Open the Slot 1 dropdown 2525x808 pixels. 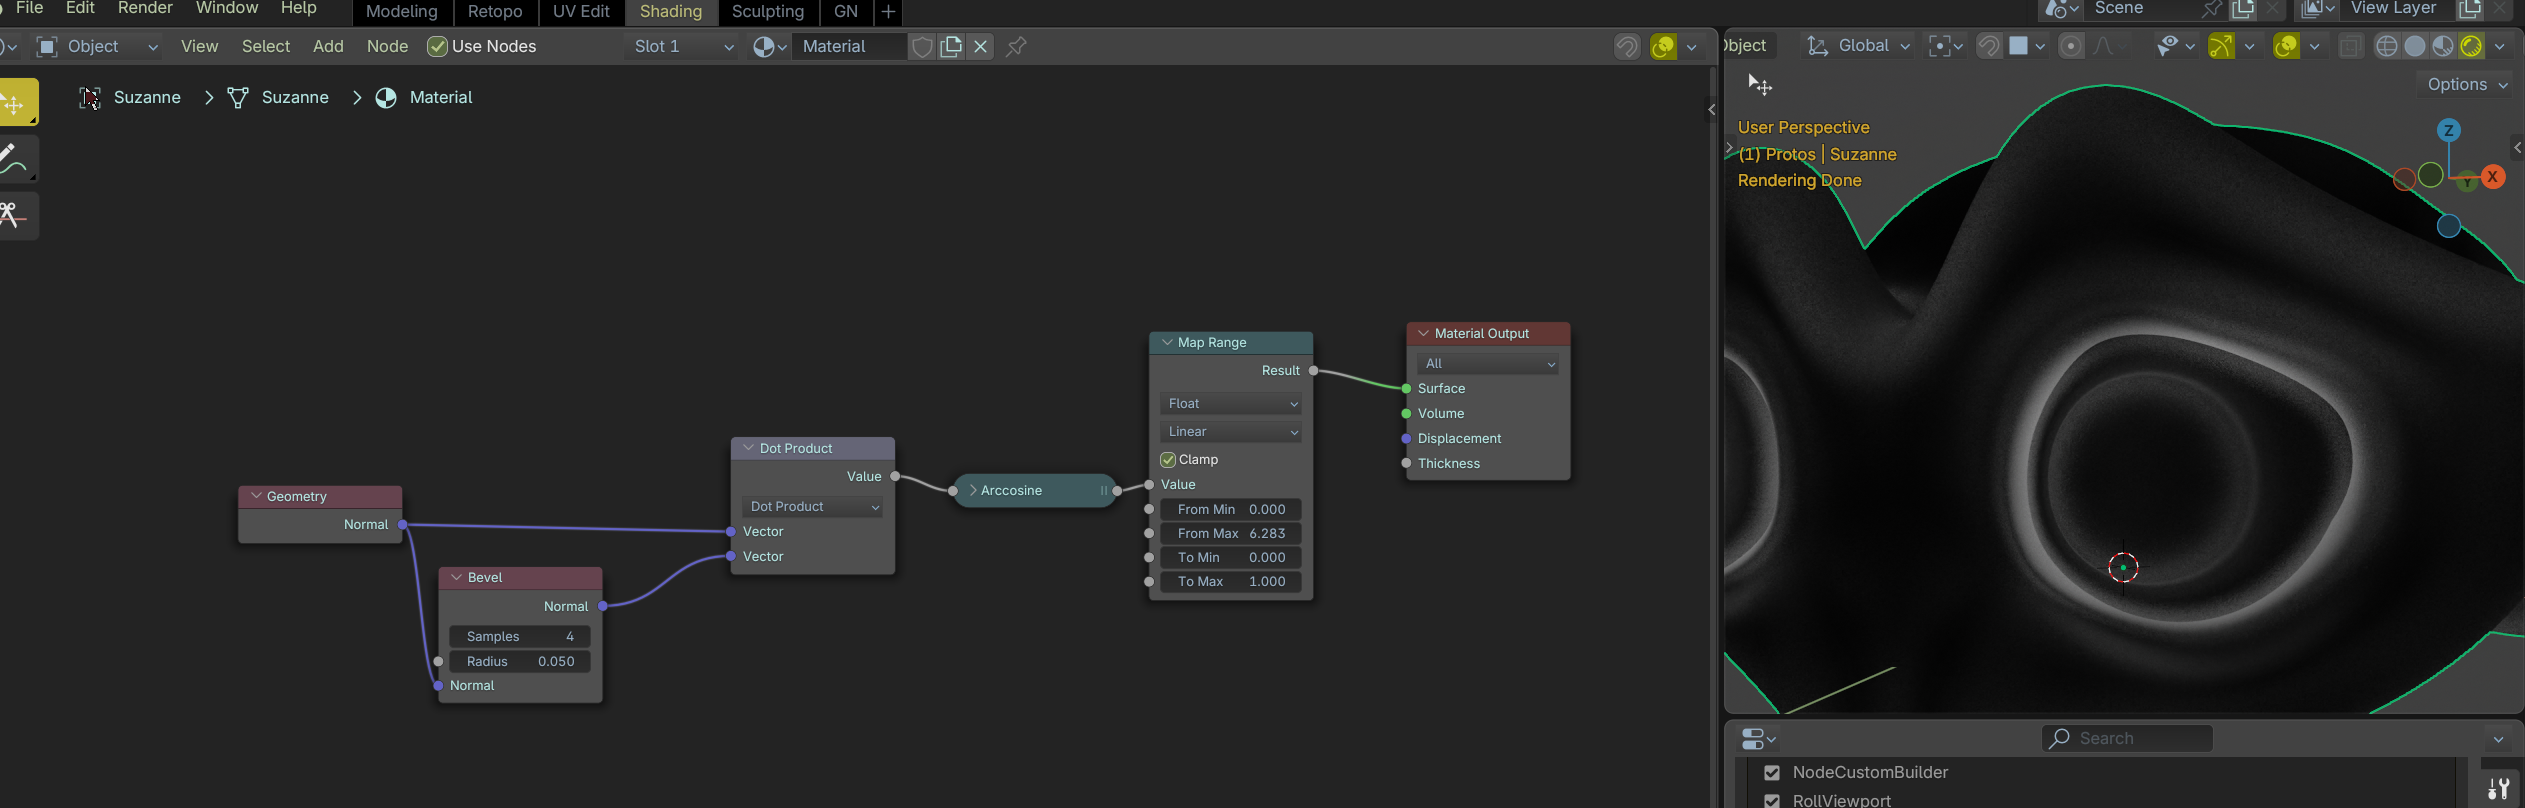pyautogui.click(x=683, y=47)
